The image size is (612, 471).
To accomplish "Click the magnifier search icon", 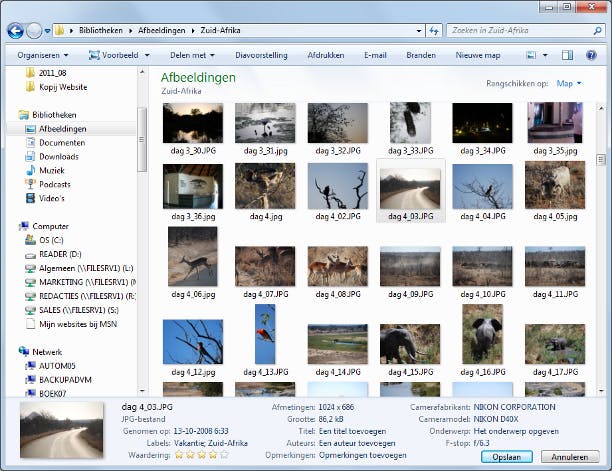I will coord(597,30).
